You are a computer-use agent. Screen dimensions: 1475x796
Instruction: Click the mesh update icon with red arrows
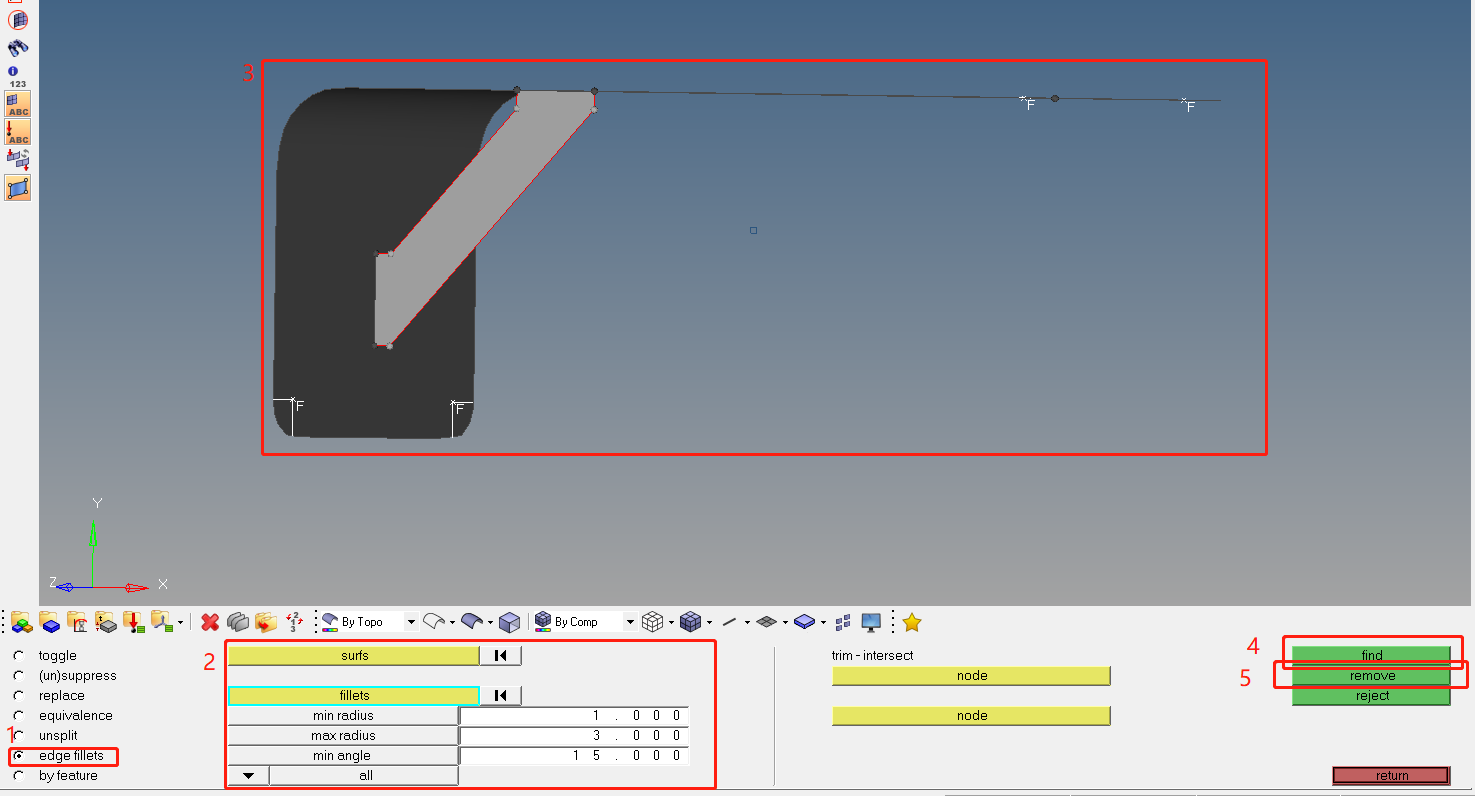18,159
